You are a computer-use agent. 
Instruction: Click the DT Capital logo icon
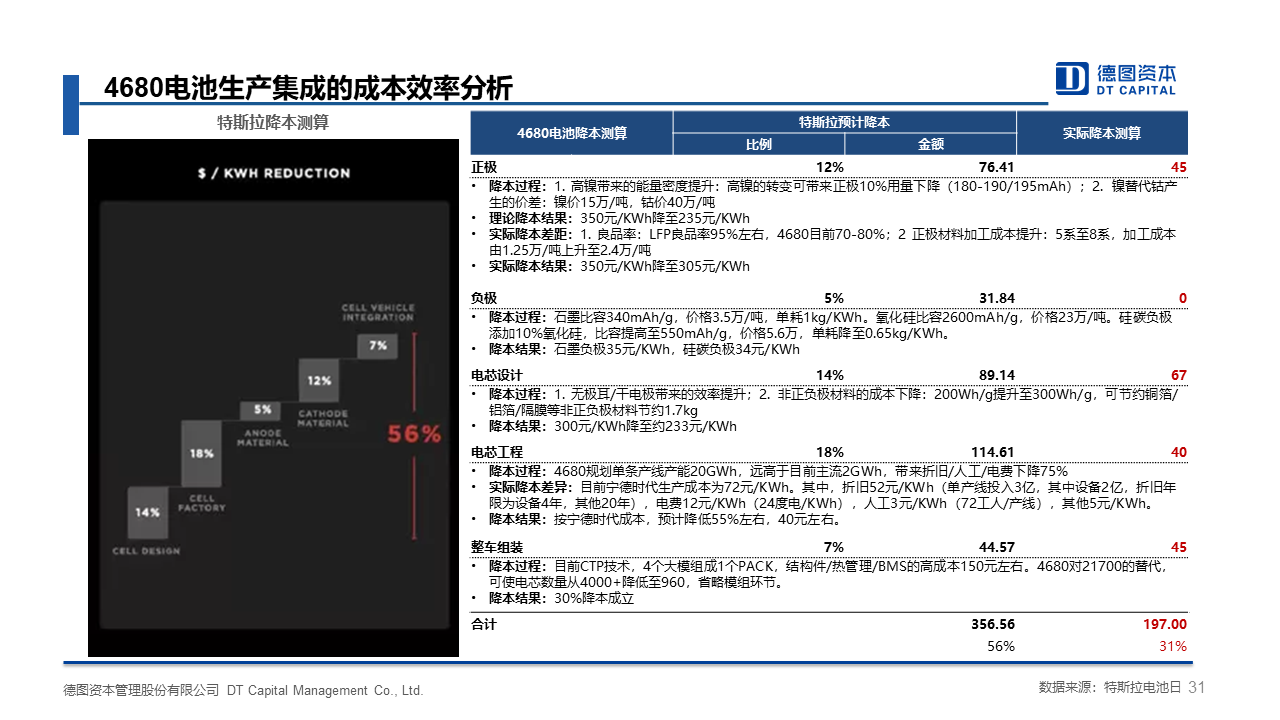point(1072,78)
